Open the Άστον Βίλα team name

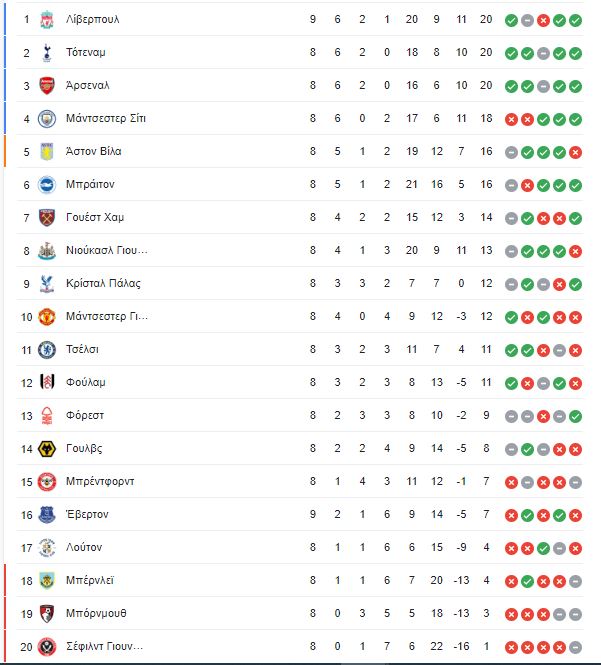[x=93, y=151]
